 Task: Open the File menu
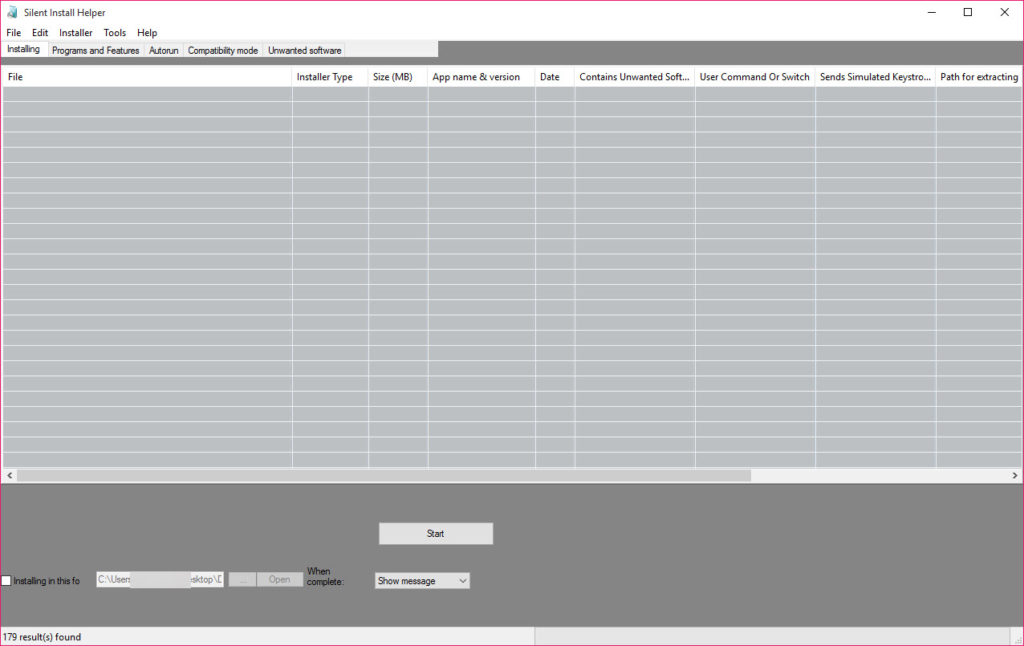coord(14,33)
